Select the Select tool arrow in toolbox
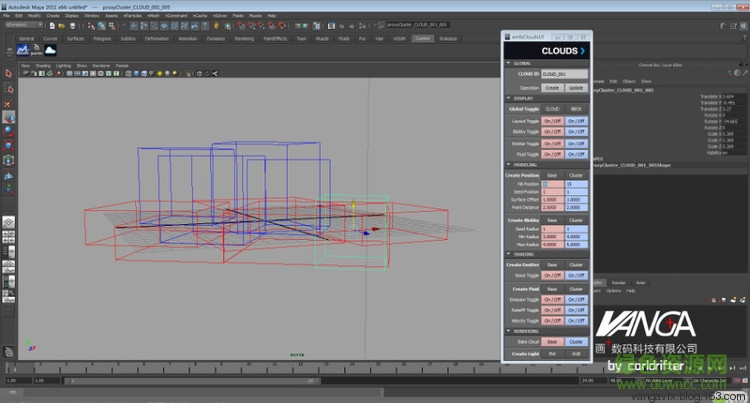The height and width of the screenshot is (403, 750). point(8,74)
